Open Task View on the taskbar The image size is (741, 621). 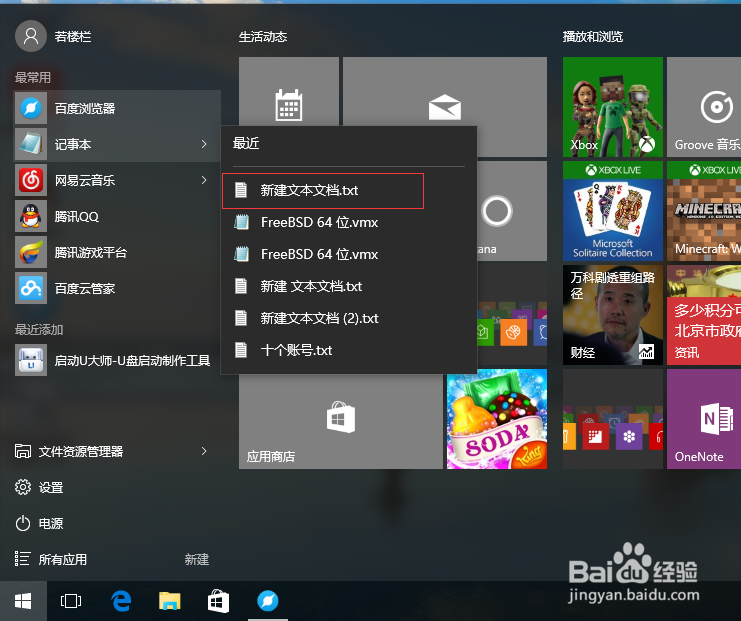(71, 601)
